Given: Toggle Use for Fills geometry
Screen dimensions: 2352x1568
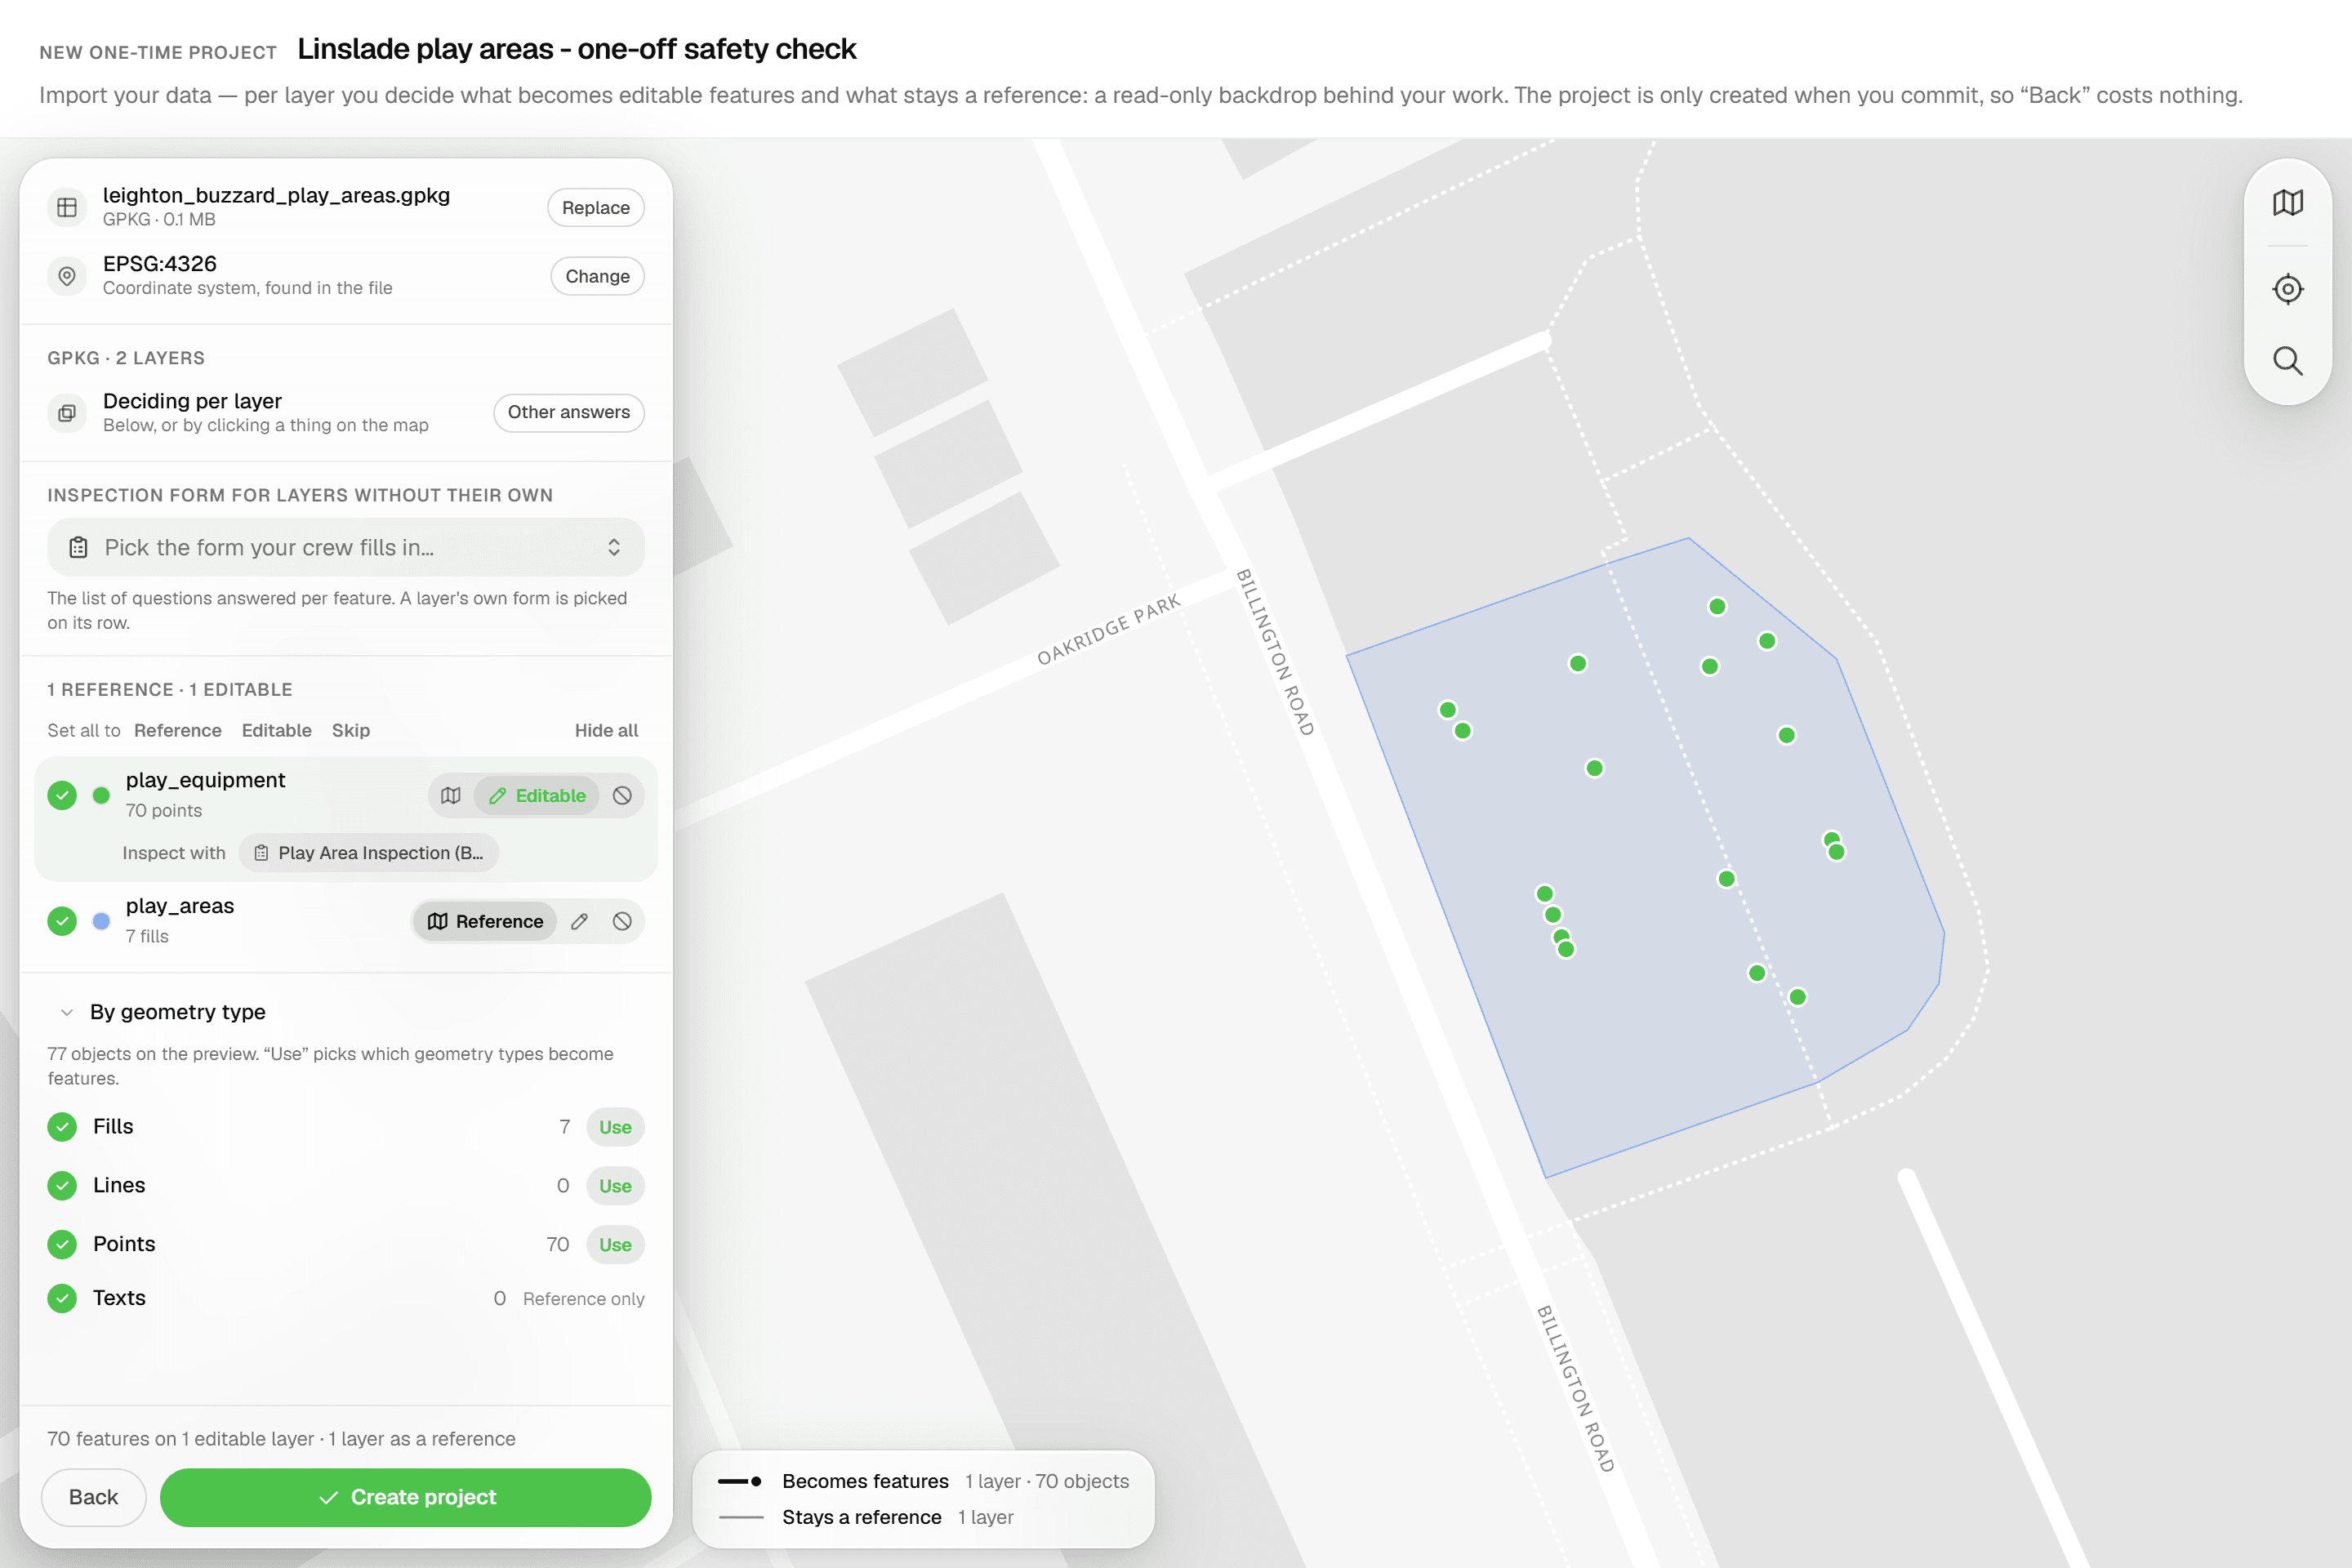Looking at the screenshot, I should (x=615, y=1127).
